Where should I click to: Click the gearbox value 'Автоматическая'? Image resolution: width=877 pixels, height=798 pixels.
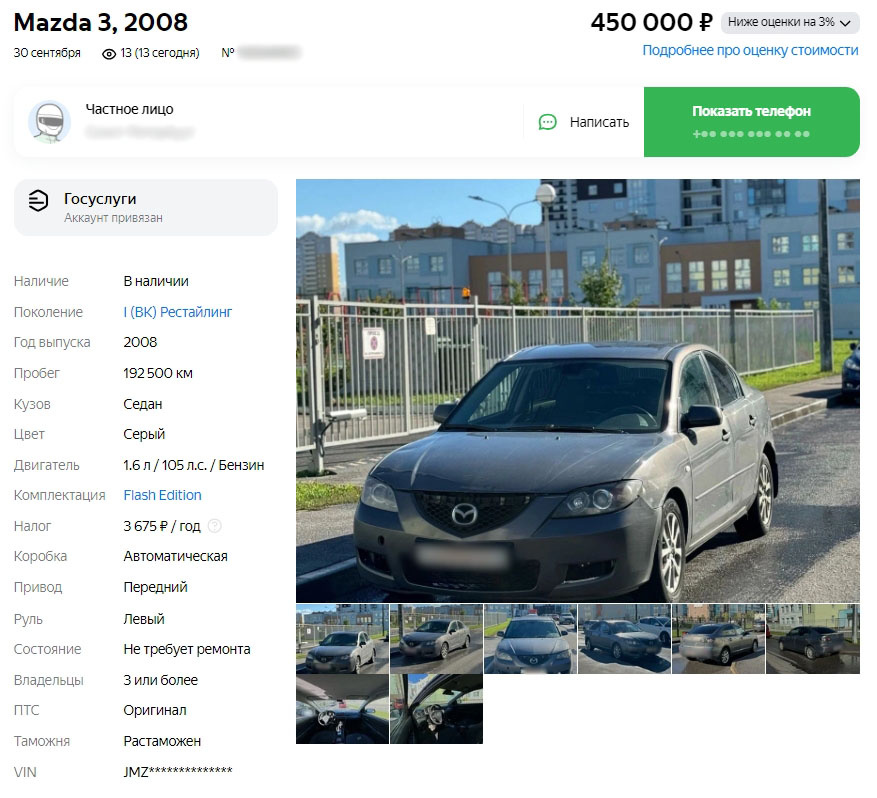(175, 556)
